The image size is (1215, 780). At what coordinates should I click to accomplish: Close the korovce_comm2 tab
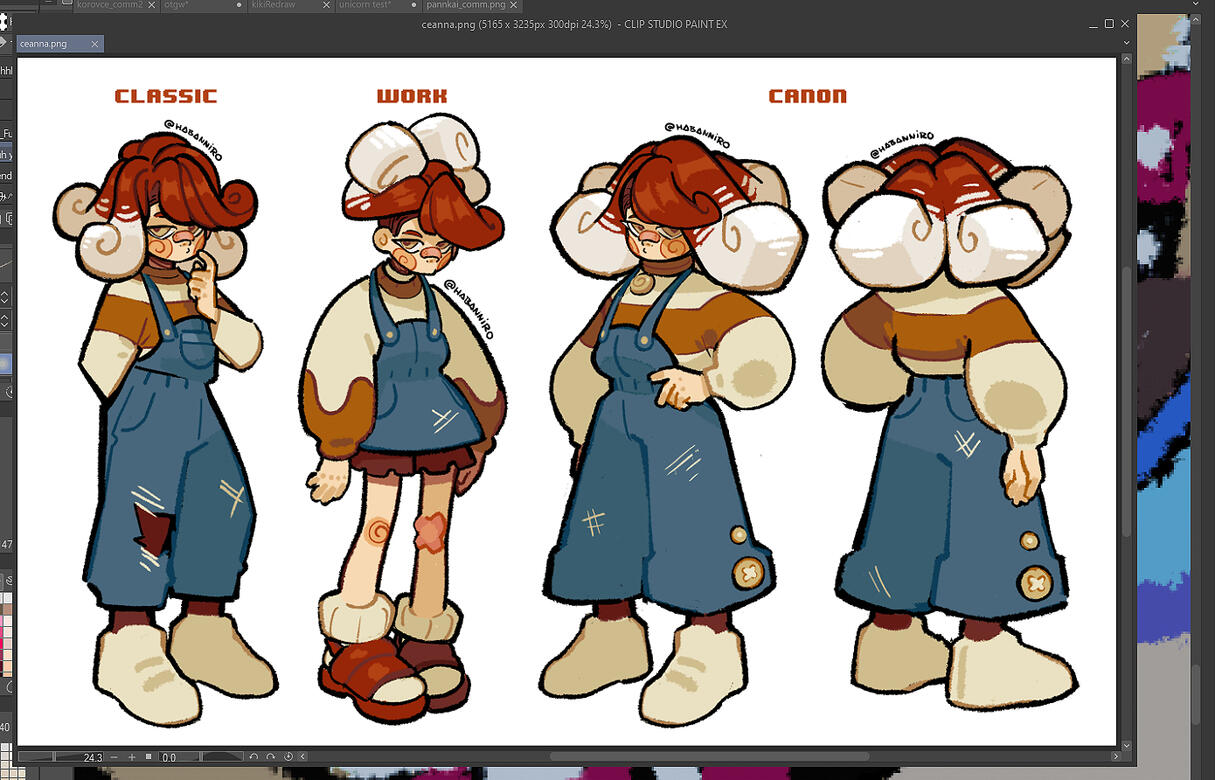coord(151,5)
